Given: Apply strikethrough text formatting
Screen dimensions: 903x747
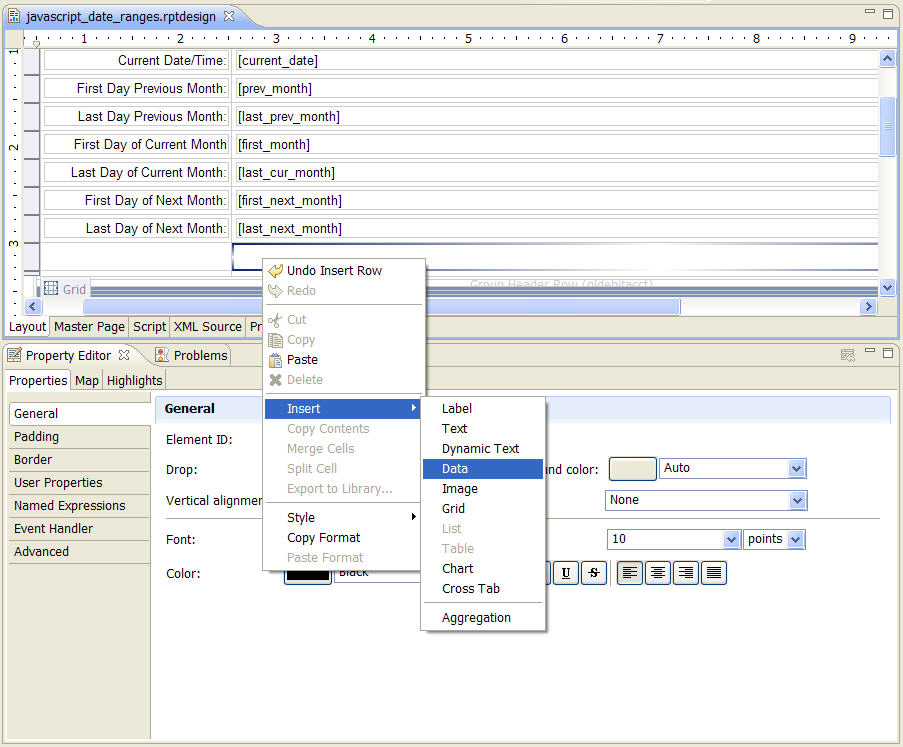Looking at the screenshot, I should coord(592,572).
